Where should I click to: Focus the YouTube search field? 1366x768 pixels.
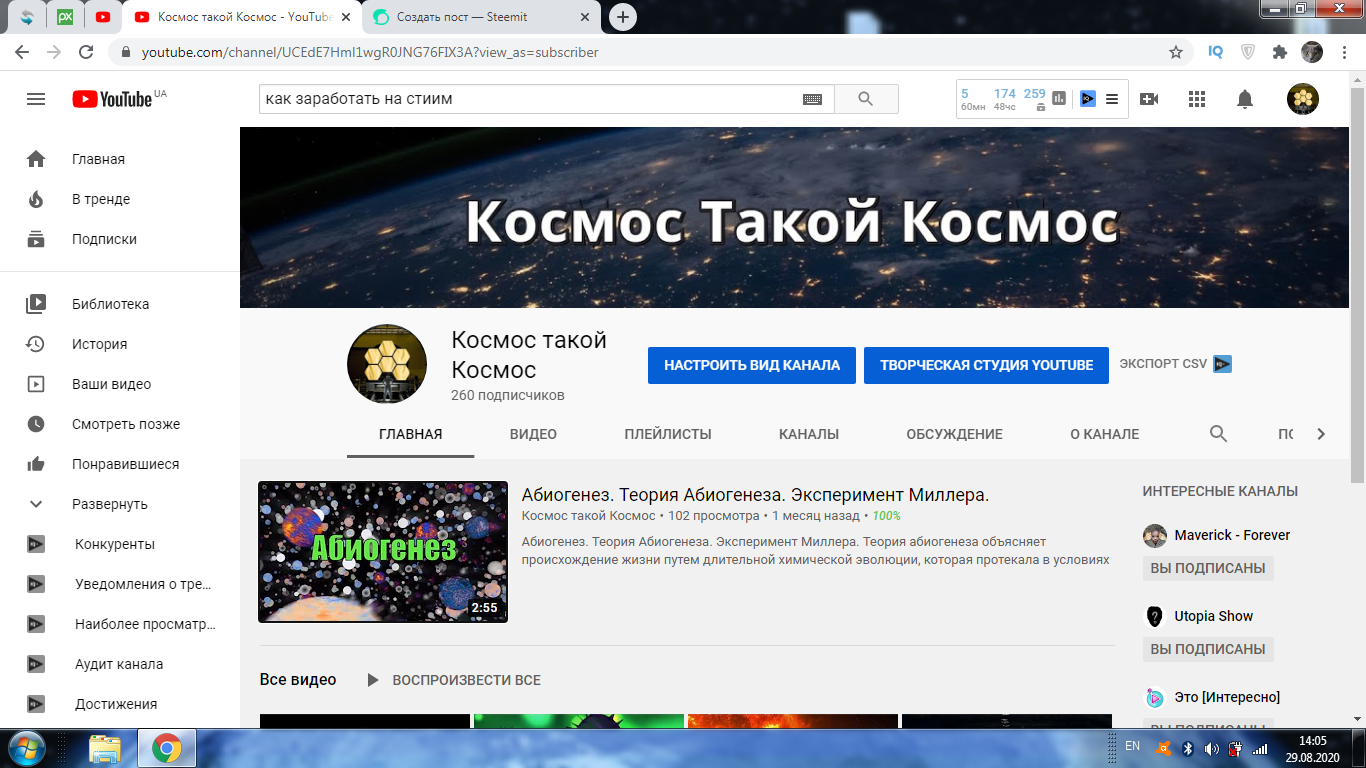tap(530, 99)
